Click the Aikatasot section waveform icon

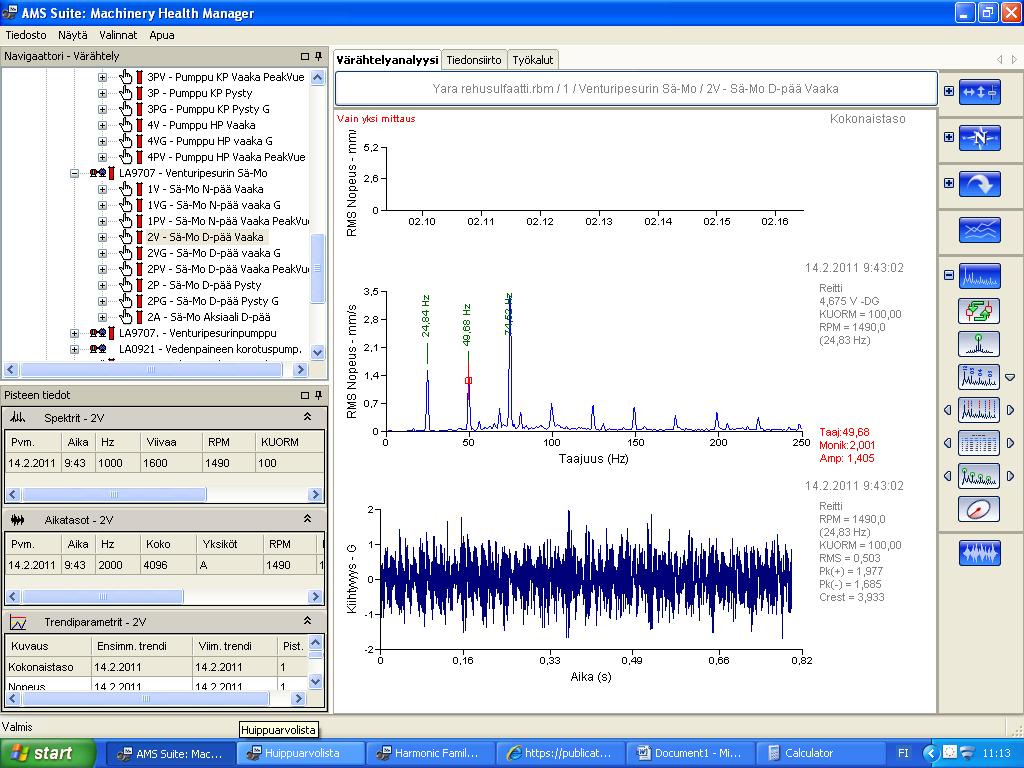click(18, 520)
